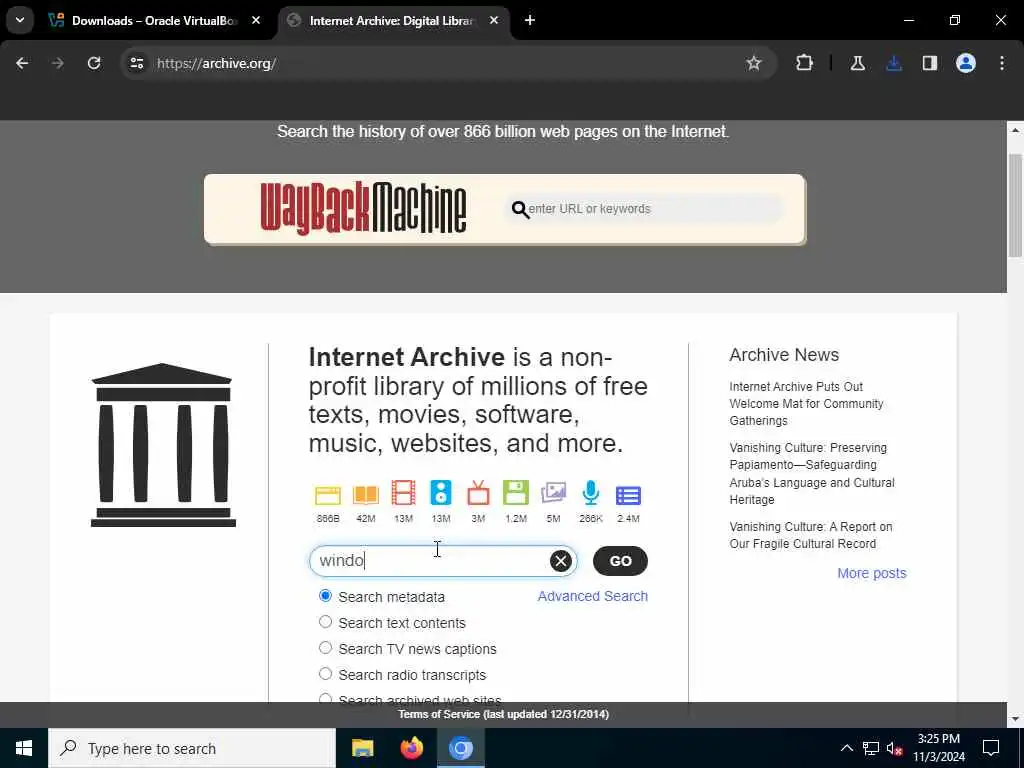This screenshot has height=768, width=1024.
Task: Open the taskbar clock showing 3:25 PM
Action: tap(938, 748)
